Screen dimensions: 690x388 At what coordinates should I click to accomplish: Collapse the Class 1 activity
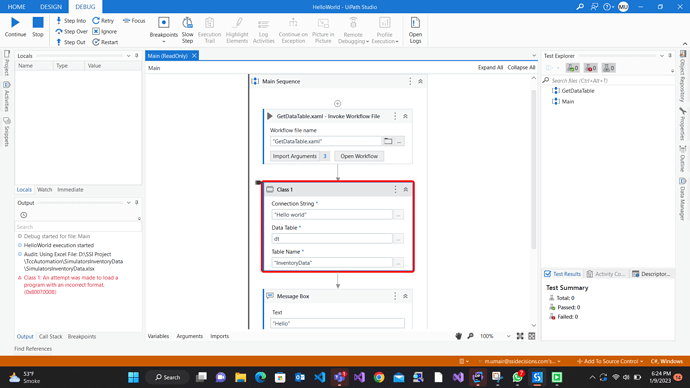point(406,190)
